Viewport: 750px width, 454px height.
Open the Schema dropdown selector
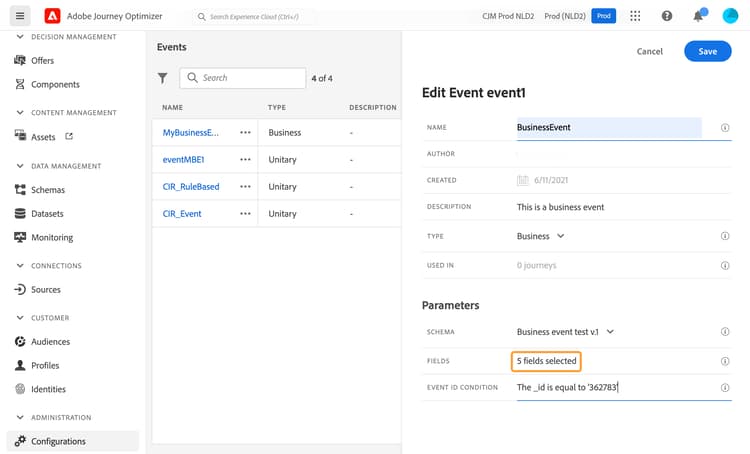click(x=566, y=332)
